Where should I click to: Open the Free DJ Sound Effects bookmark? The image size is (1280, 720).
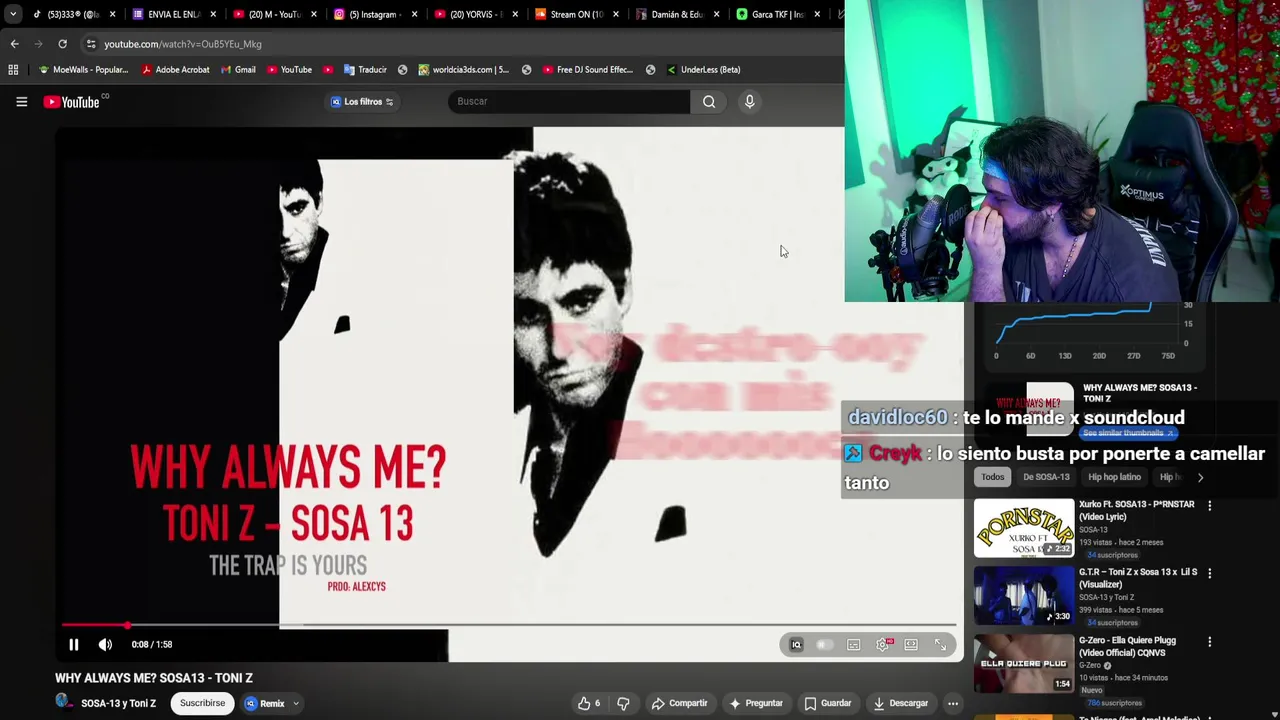587,70
